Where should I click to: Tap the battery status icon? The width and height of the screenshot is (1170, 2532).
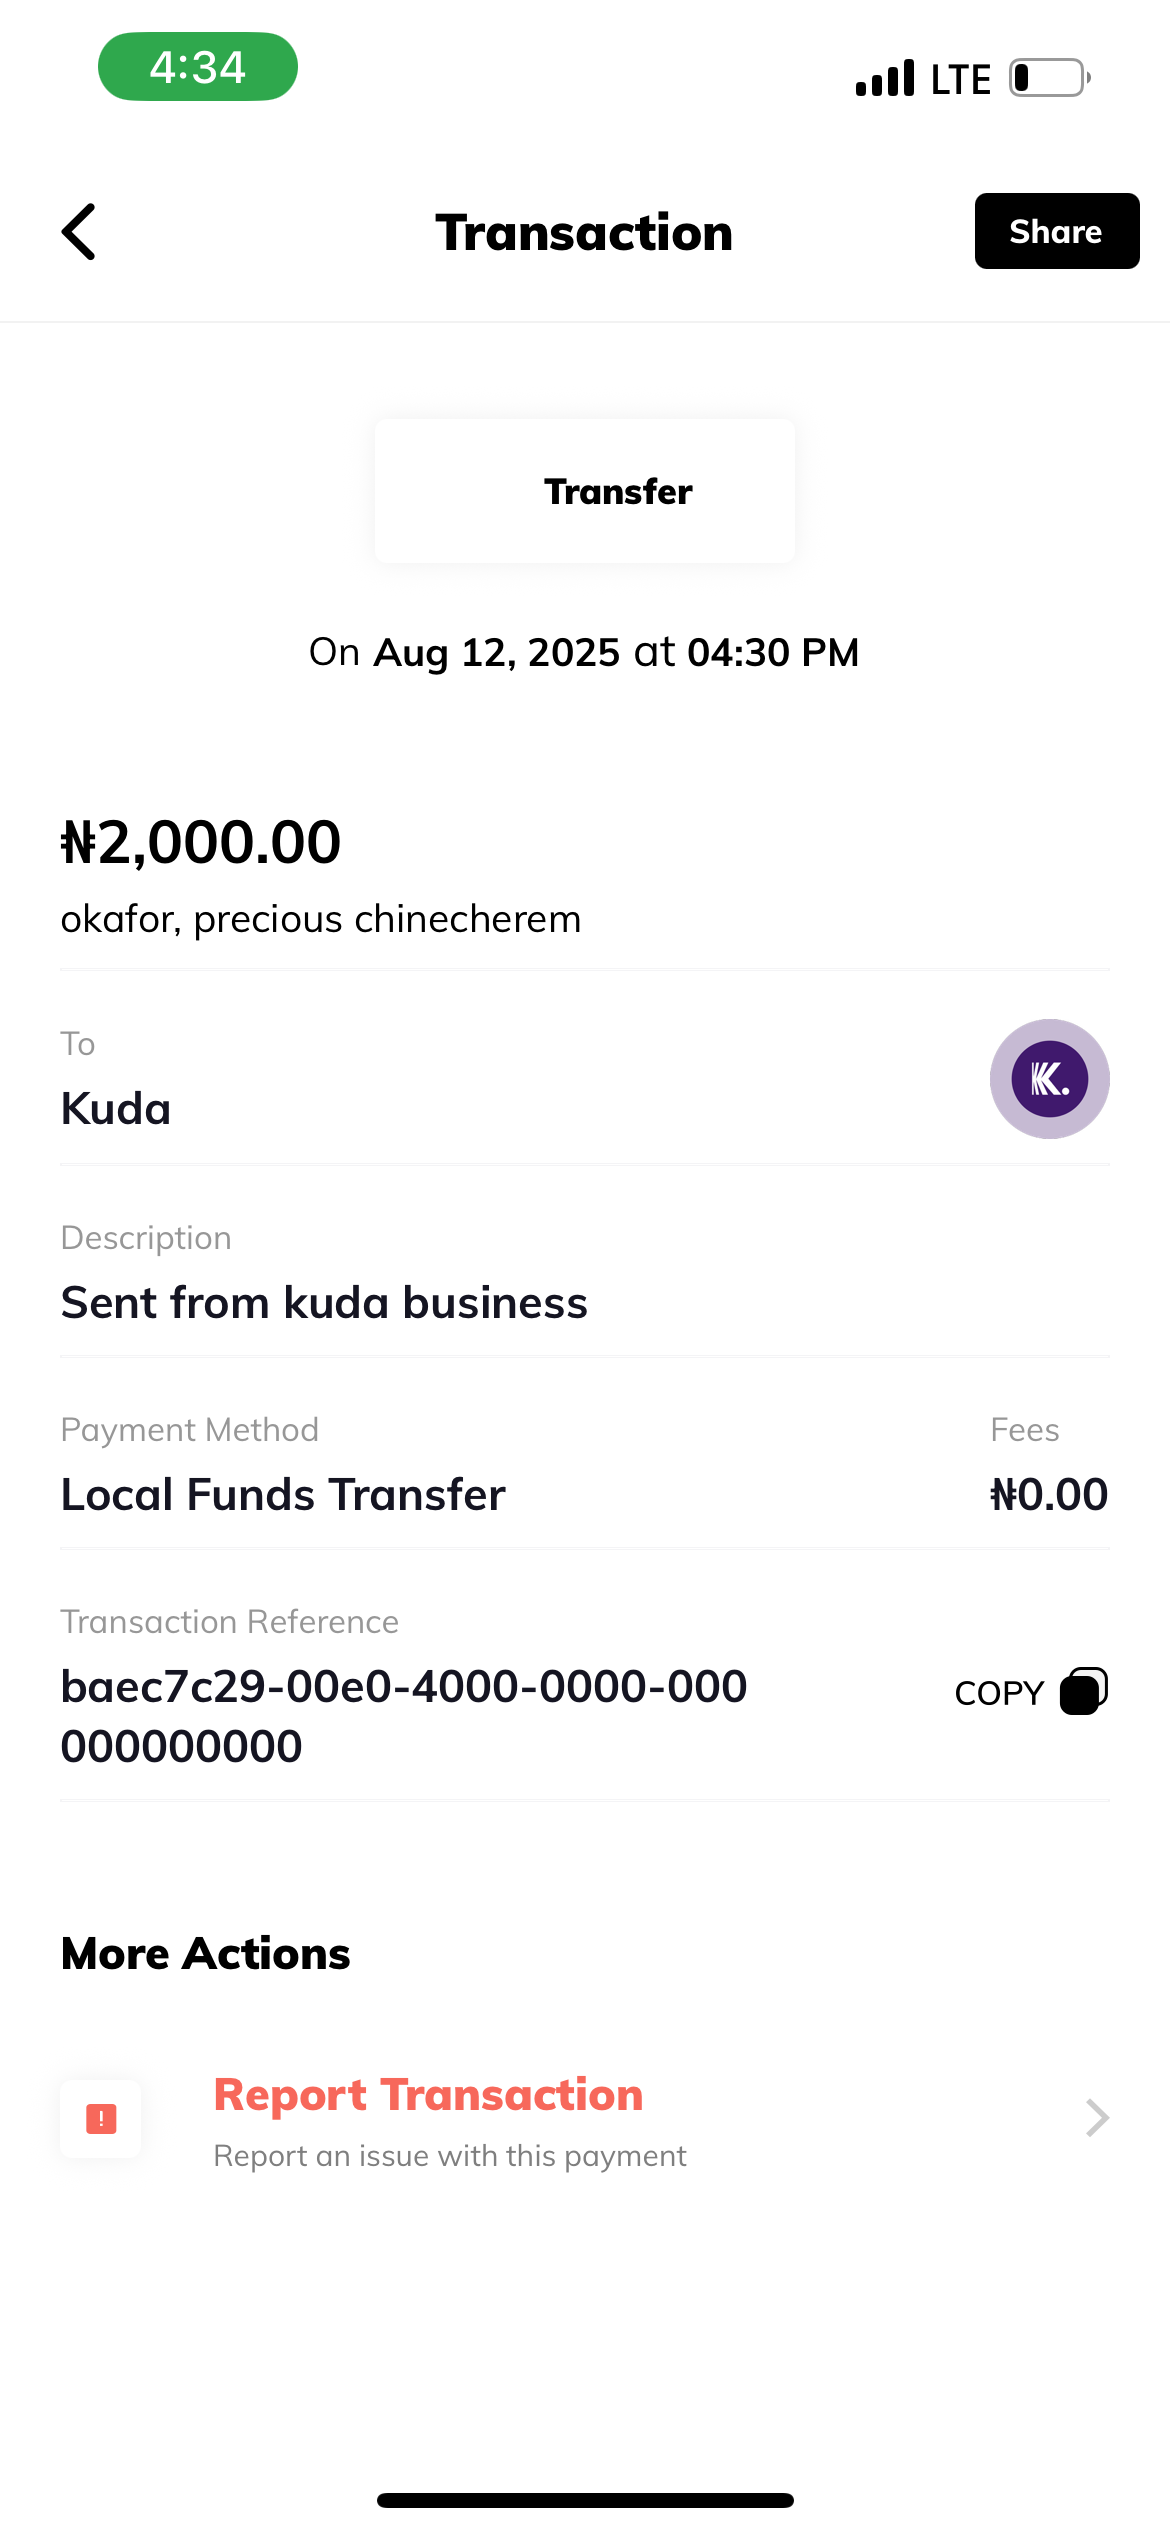click(1048, 78)
